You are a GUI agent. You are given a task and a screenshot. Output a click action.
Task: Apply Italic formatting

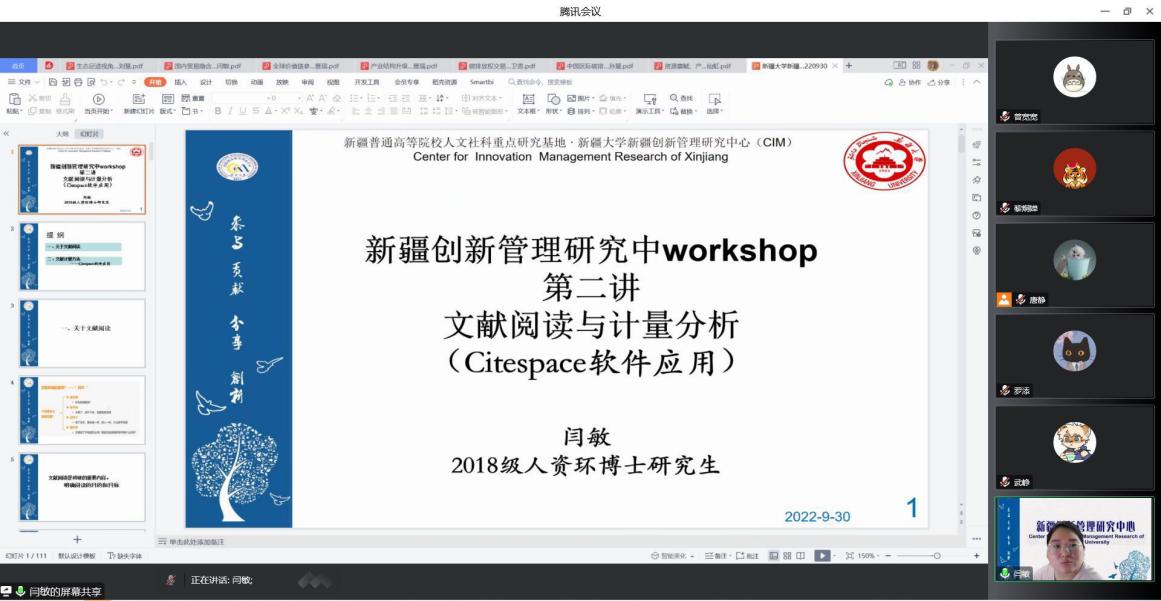point(231,111)
